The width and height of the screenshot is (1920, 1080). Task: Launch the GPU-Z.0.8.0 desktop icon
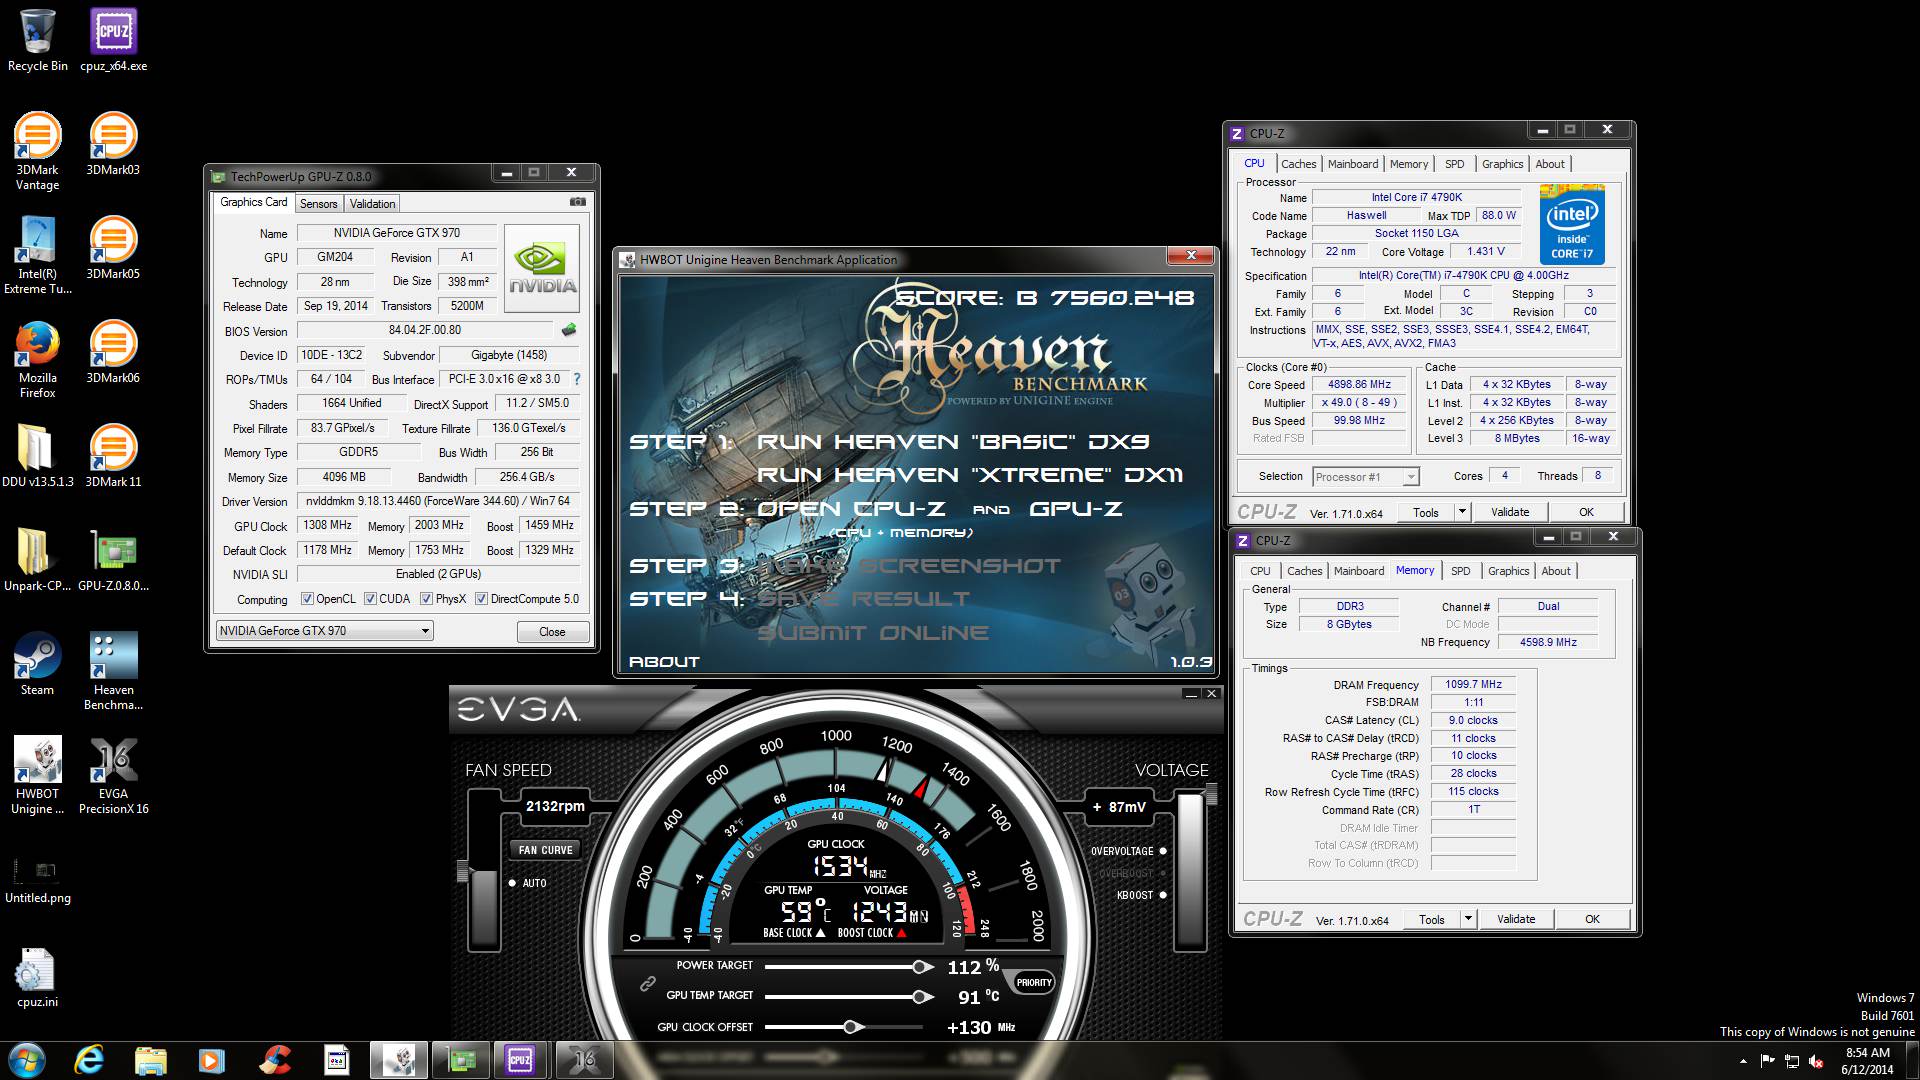coord(113,560)
